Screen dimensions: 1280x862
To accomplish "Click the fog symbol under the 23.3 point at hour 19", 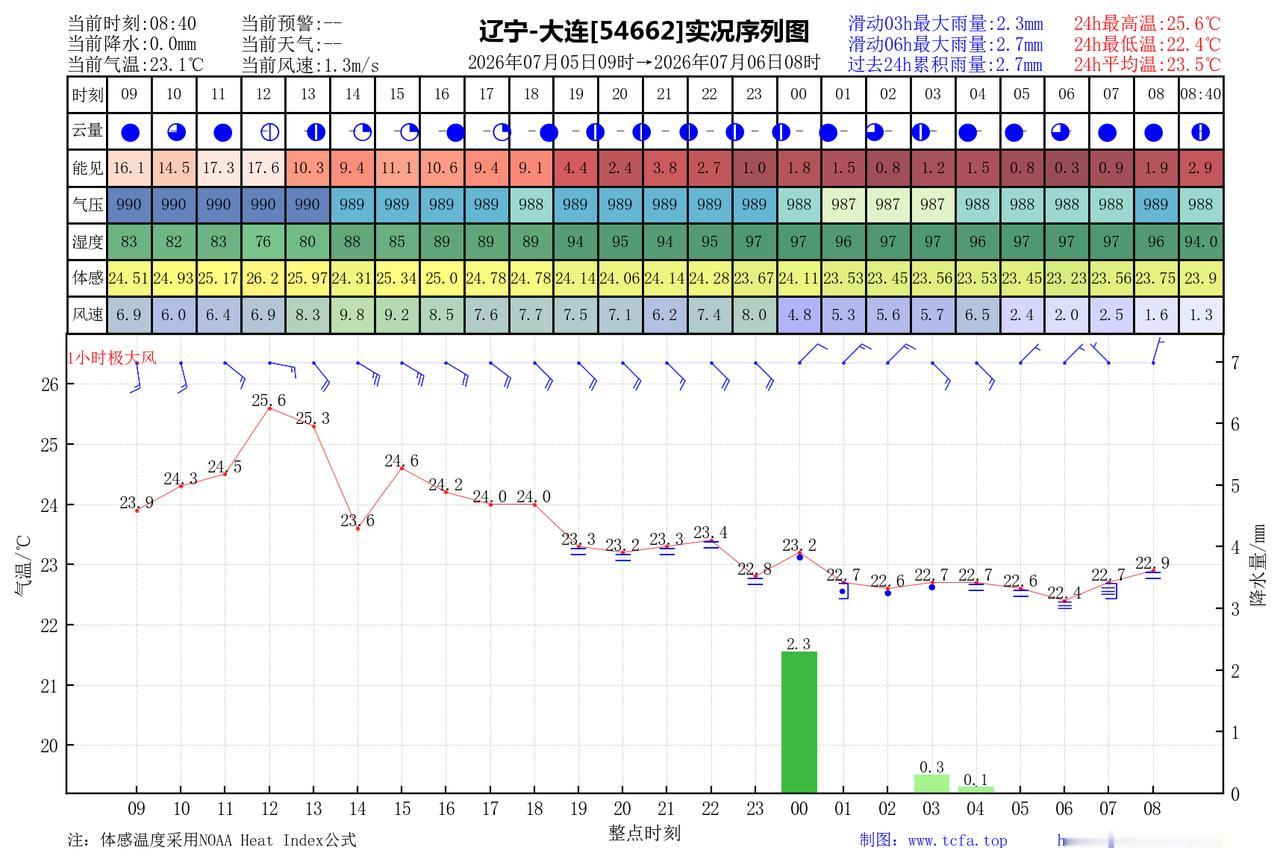I will click(x=578, y=550).
